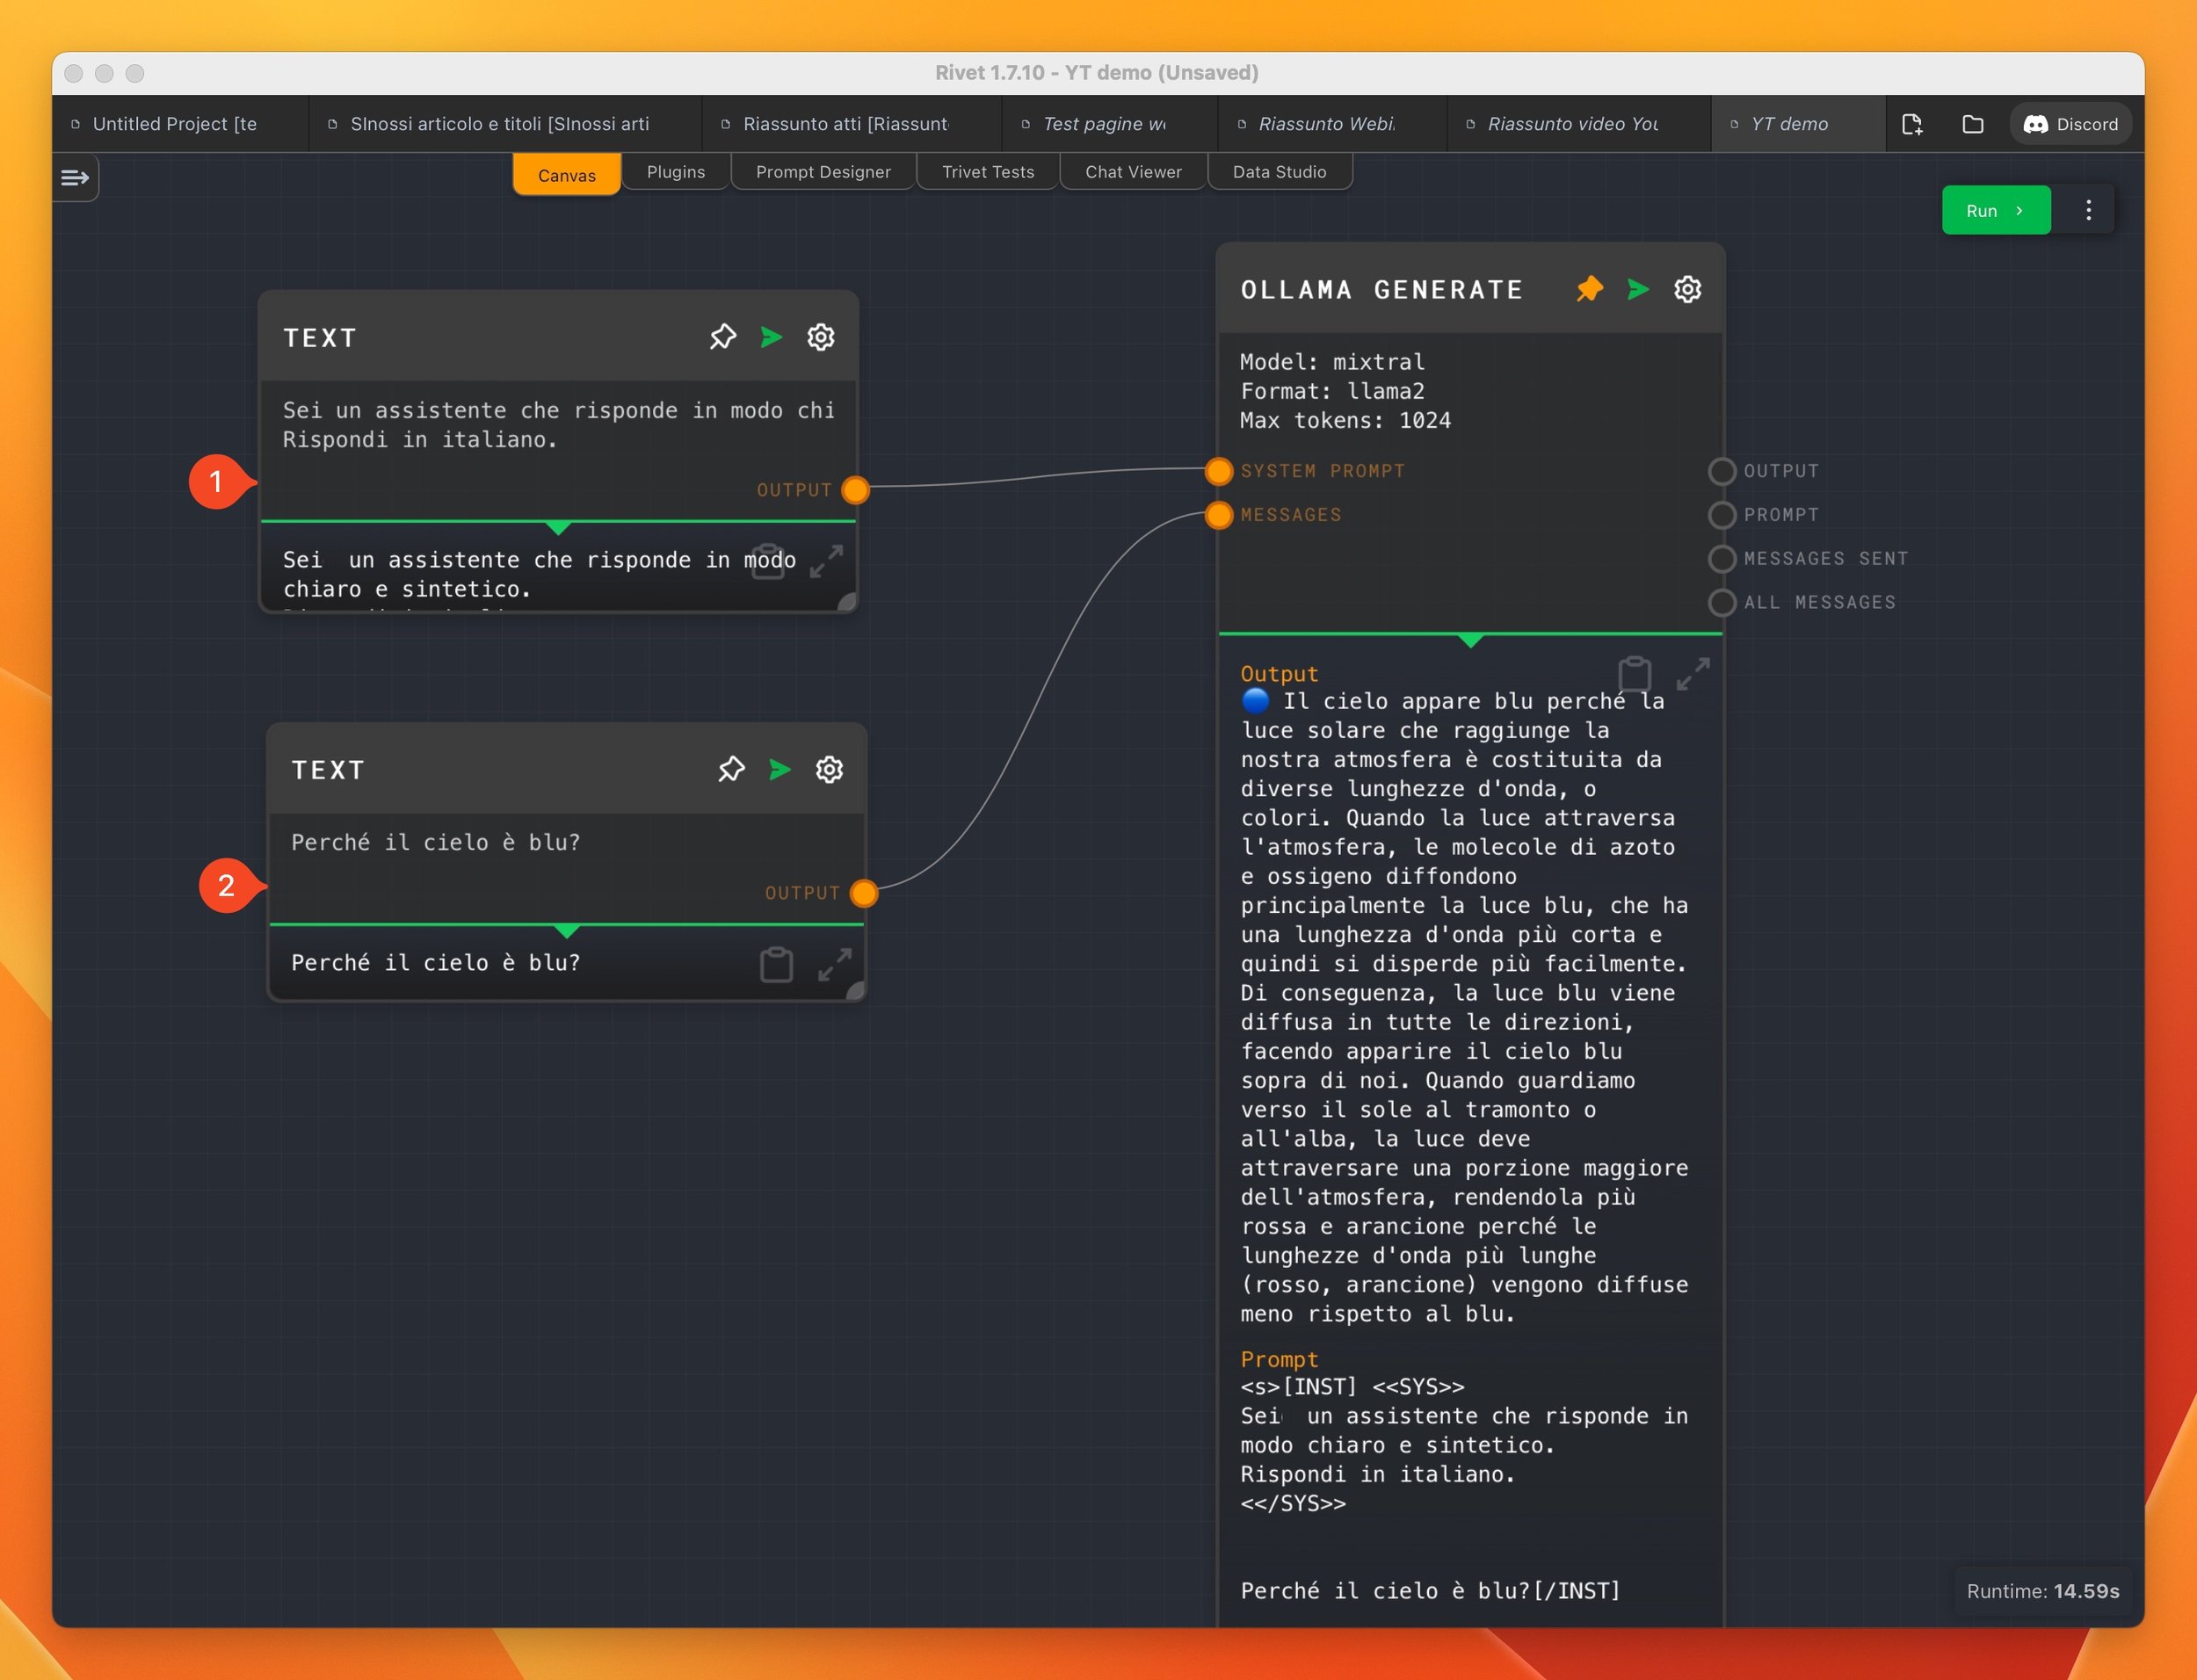Click the macOS window close button

click(x=73, y=73)
